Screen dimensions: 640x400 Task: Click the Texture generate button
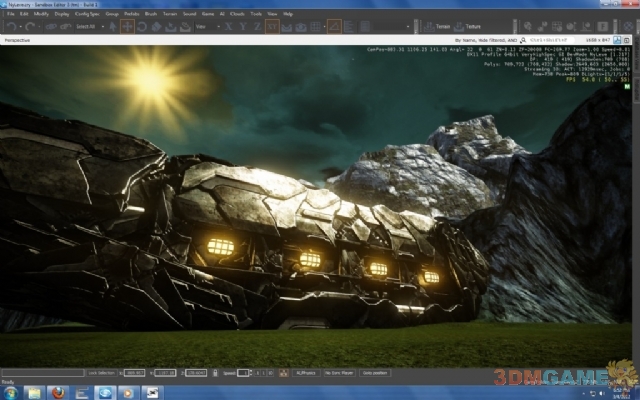468,27
